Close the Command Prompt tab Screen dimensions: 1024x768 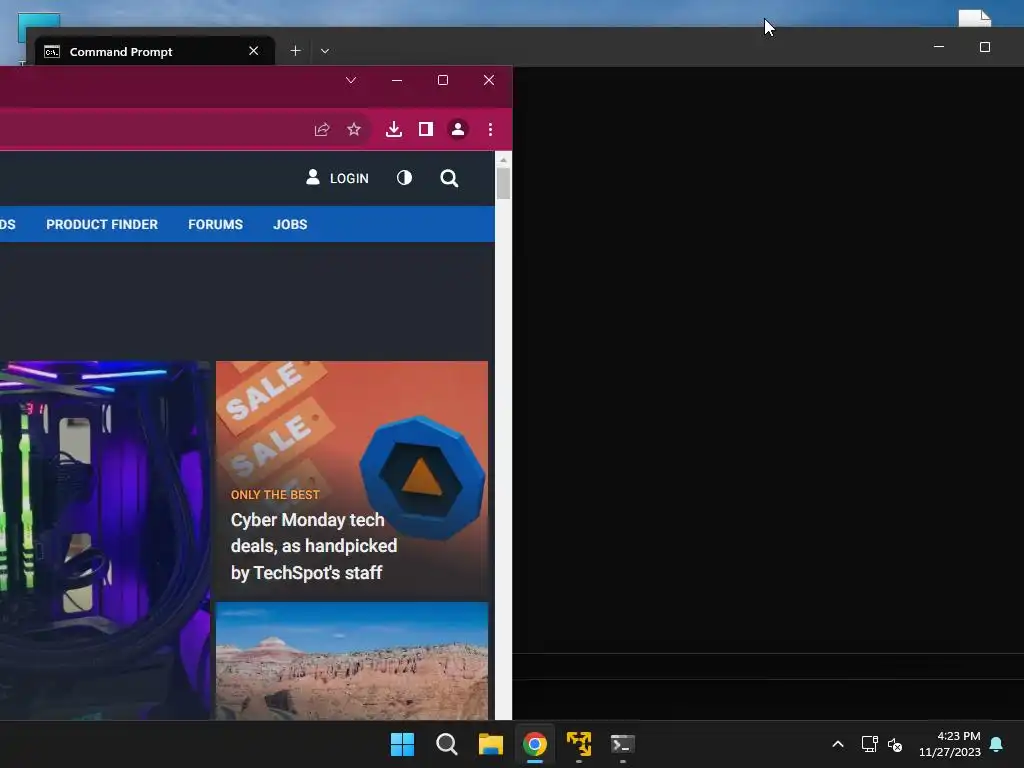253,51
